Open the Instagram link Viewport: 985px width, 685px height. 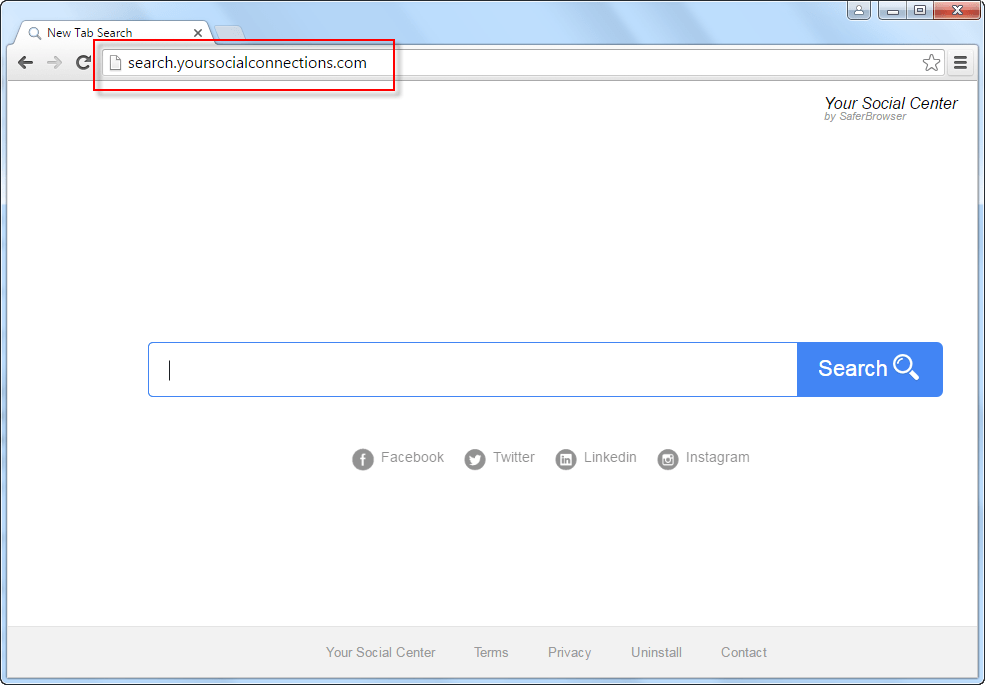point(717,458)
